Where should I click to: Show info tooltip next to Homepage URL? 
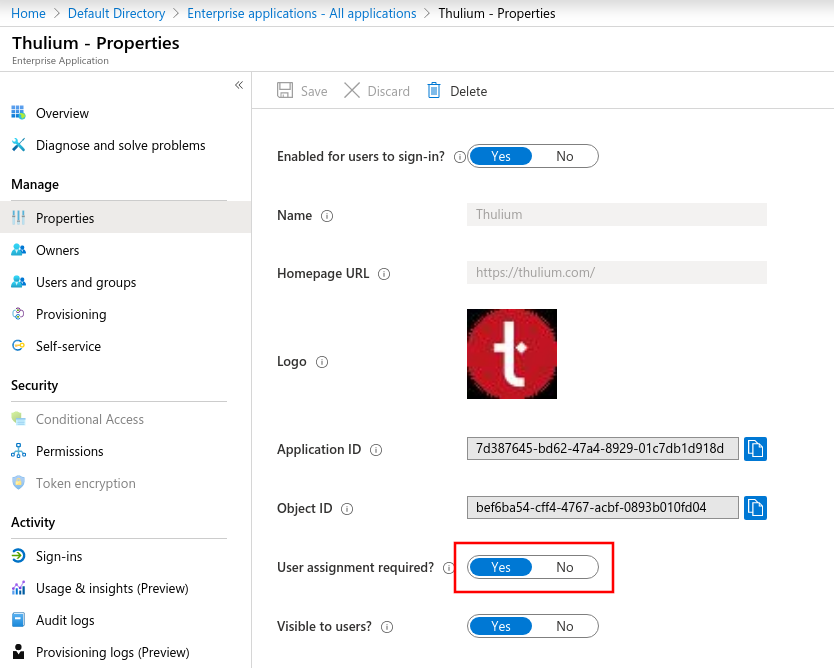384,274
